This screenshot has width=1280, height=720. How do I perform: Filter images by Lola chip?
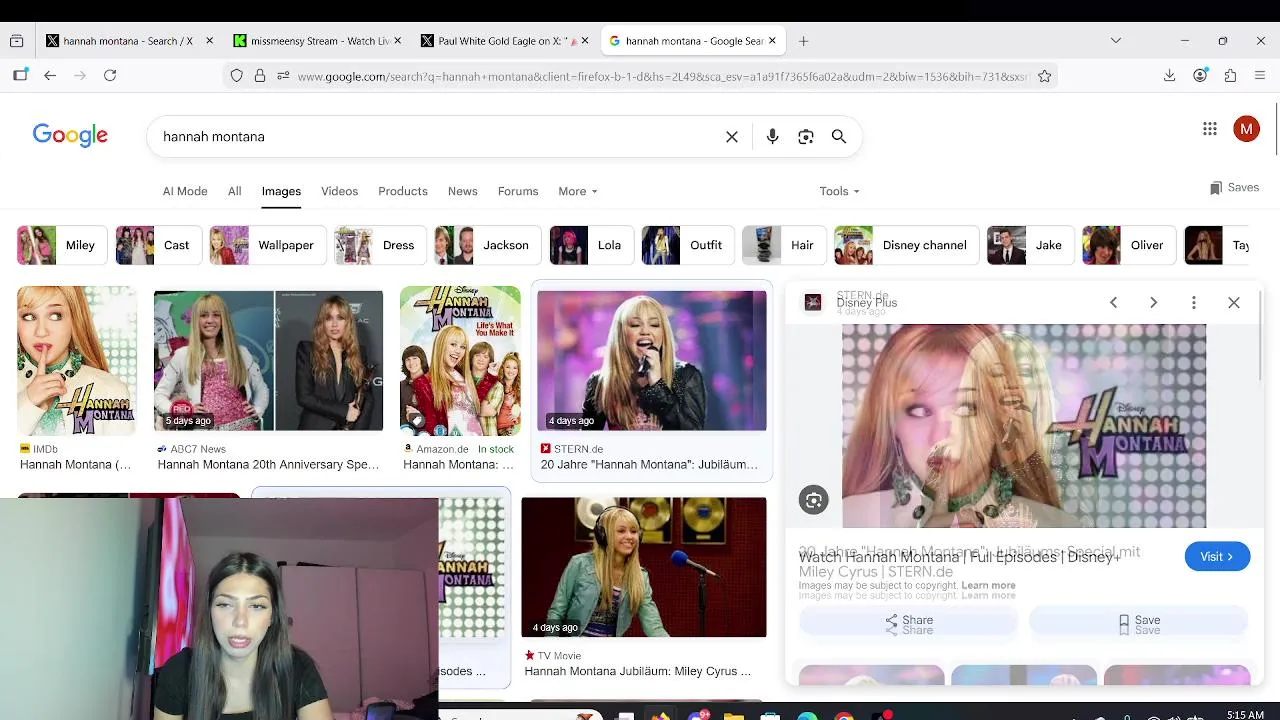point(590,245)
